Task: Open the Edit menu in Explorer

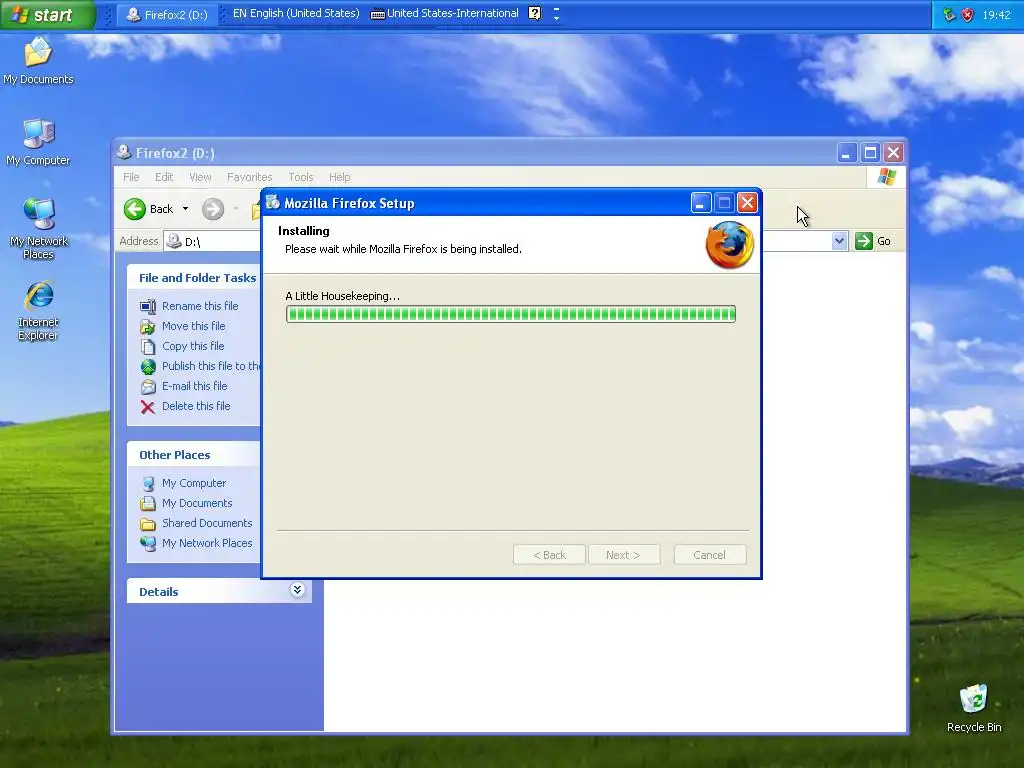Action: click(x=164, y=177)
